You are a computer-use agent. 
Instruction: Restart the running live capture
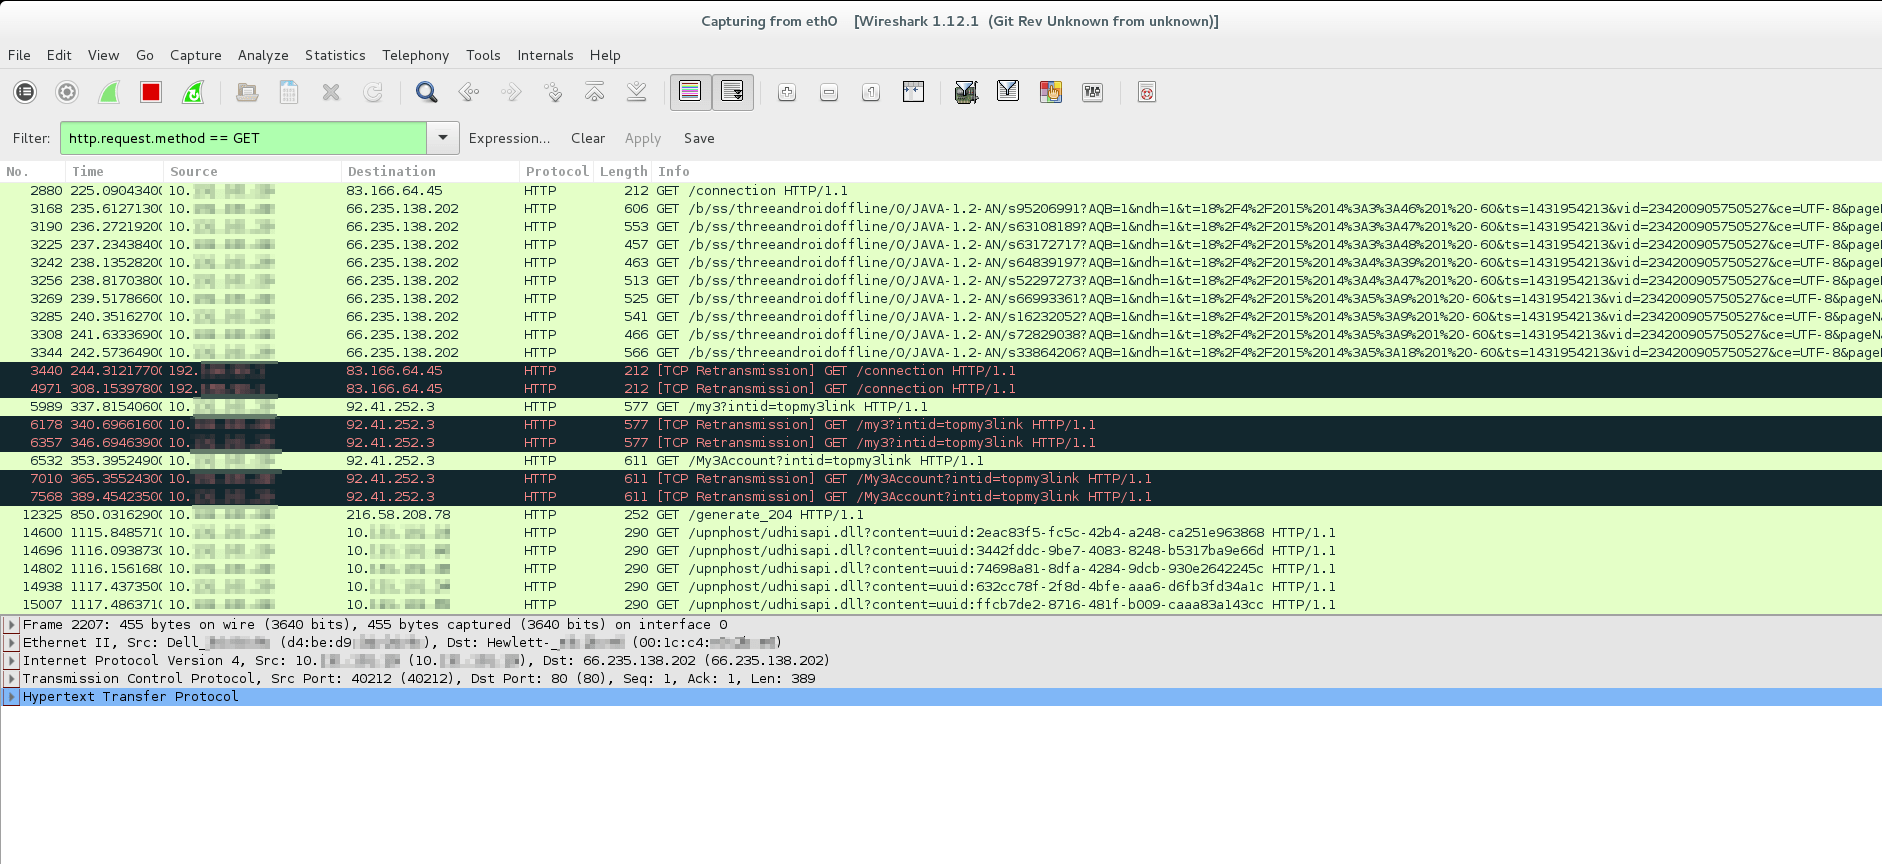pyautogui.click(x=193, y=93)
